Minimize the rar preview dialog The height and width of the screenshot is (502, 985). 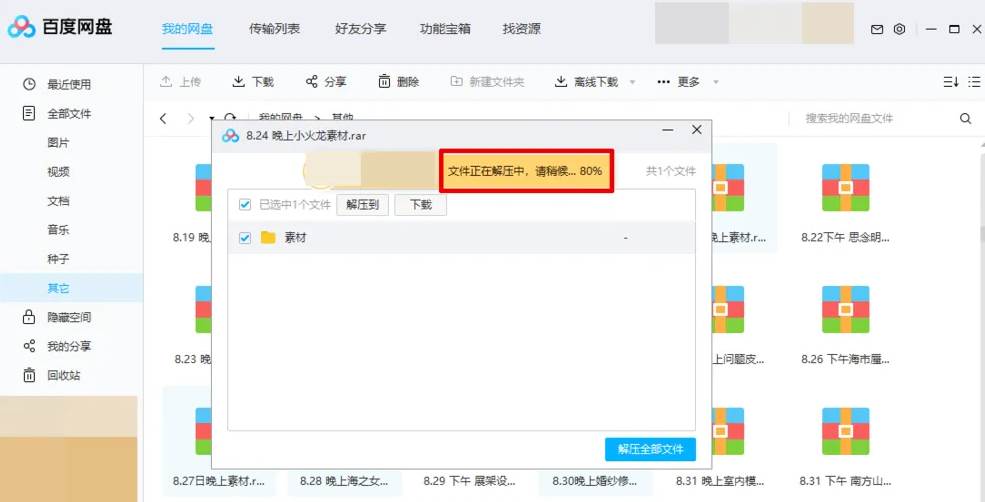[x=668, y=130]
